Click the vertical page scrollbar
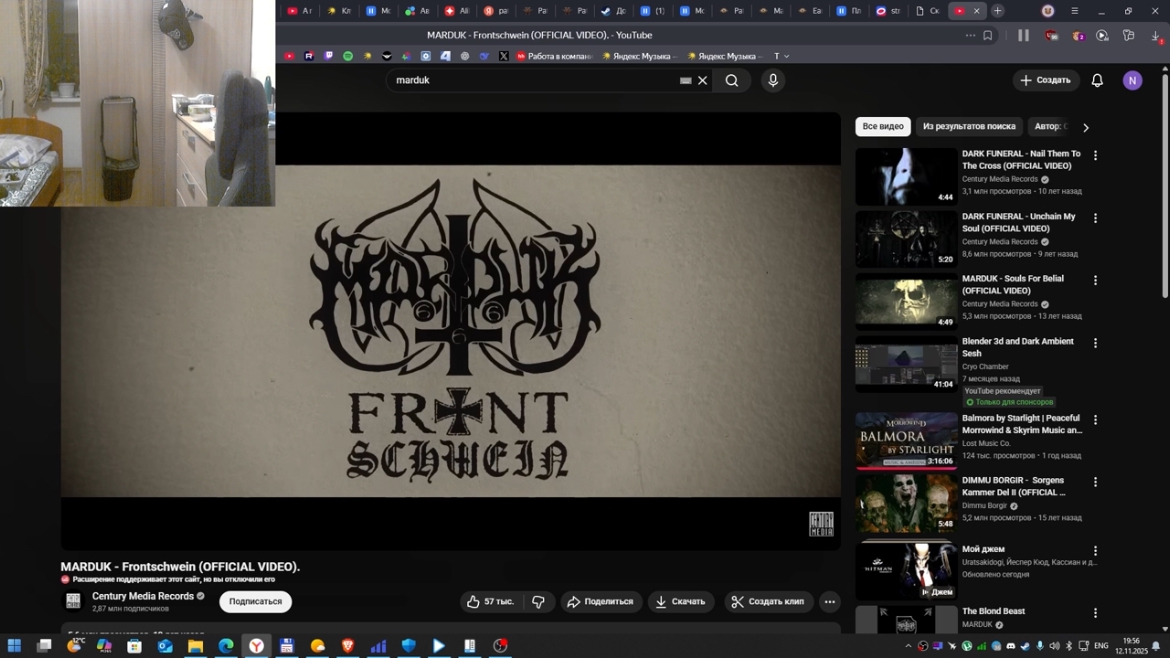The image size is (1170, 658). 1165,187
